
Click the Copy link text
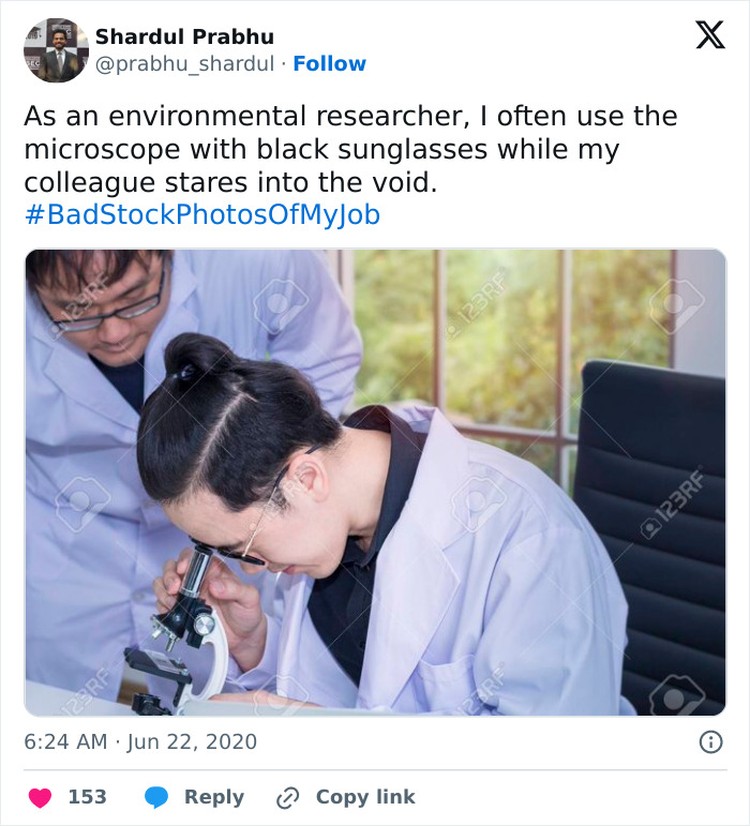(x=366, y=797)
